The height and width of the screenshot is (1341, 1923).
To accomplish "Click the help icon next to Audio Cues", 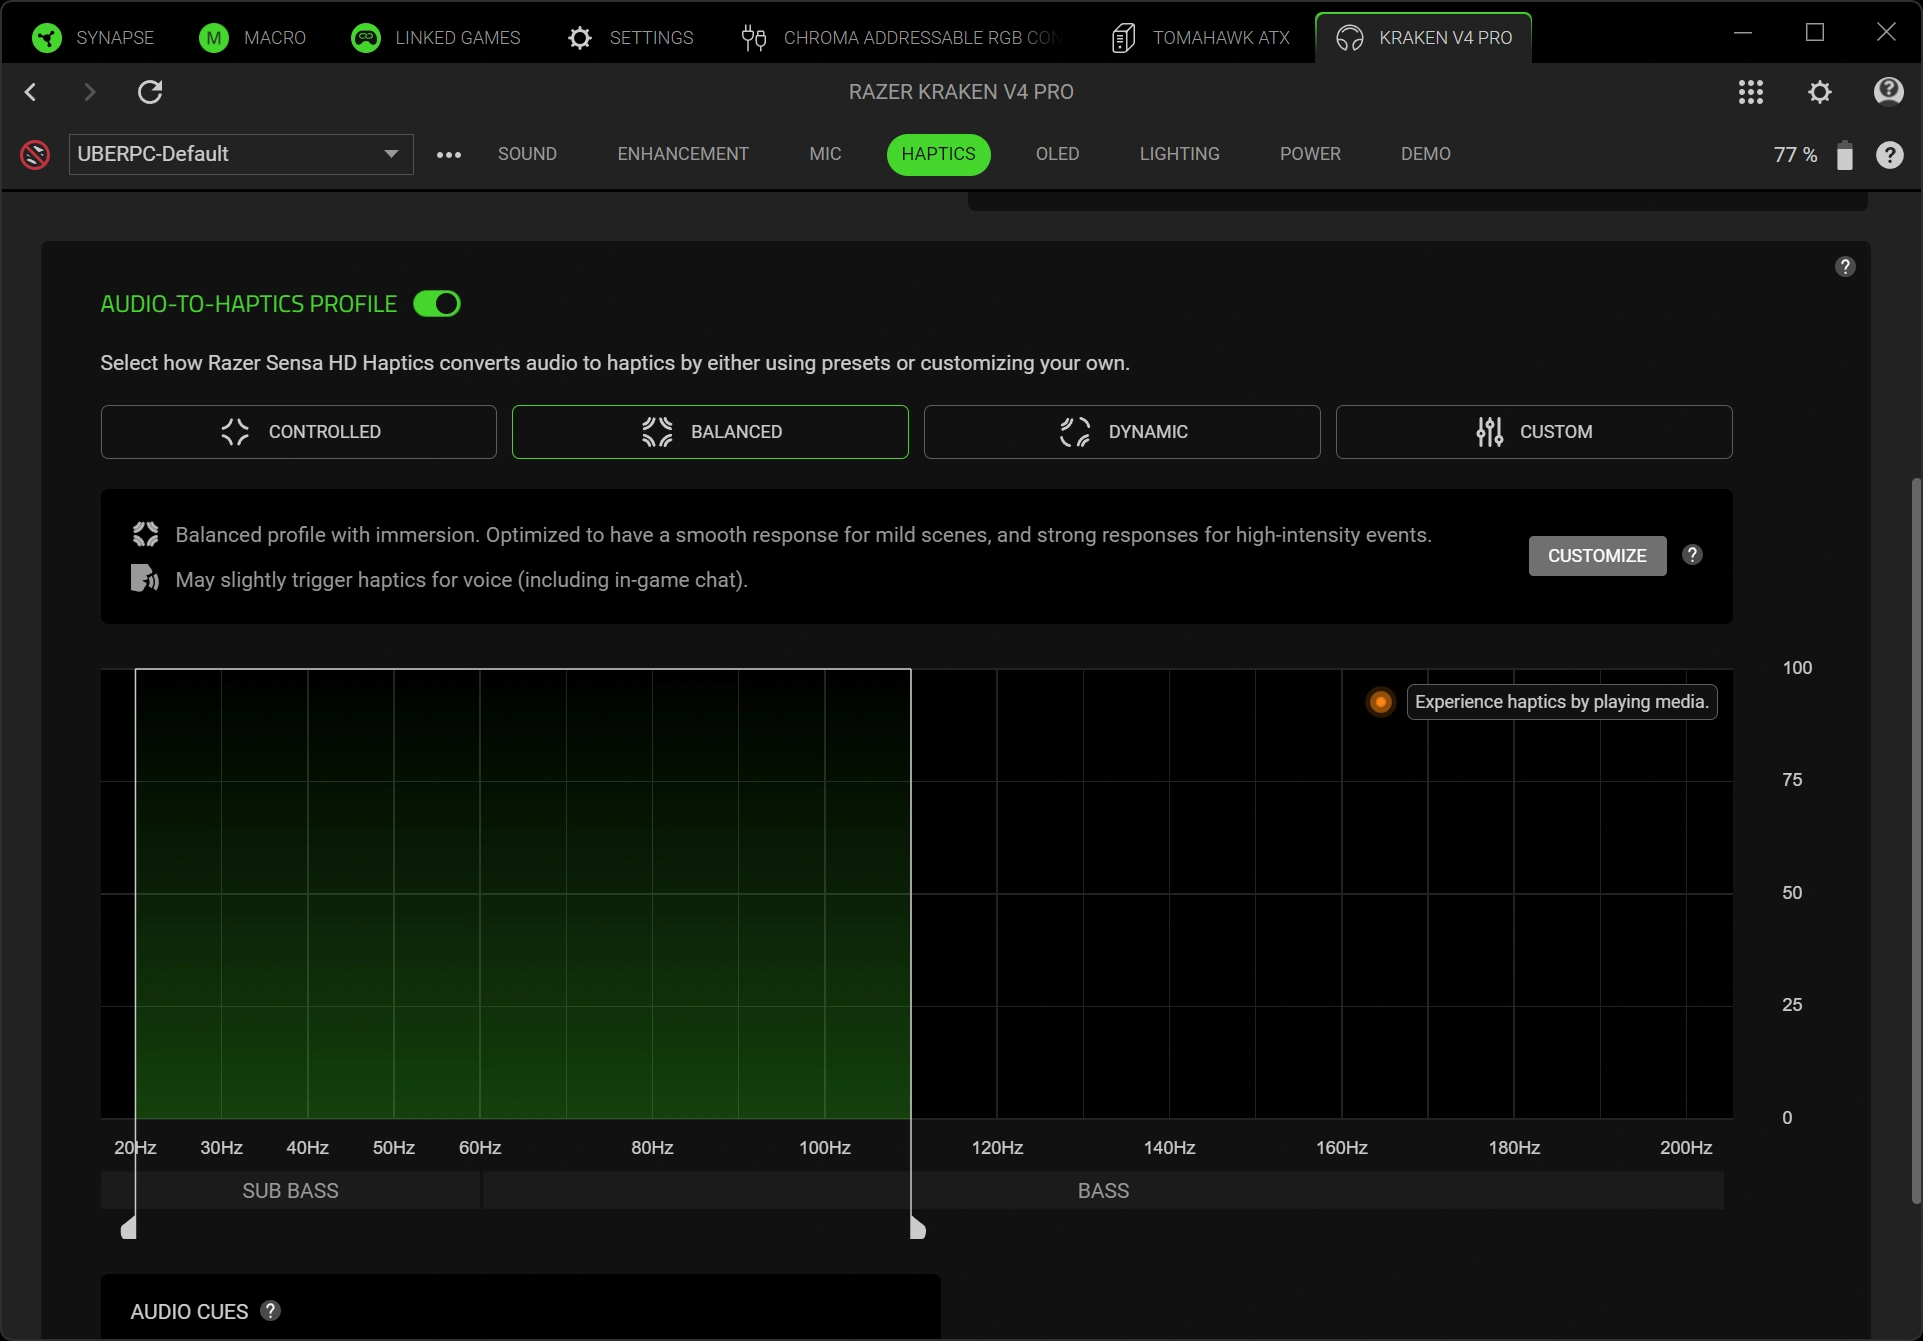I will coord(270,1311).
